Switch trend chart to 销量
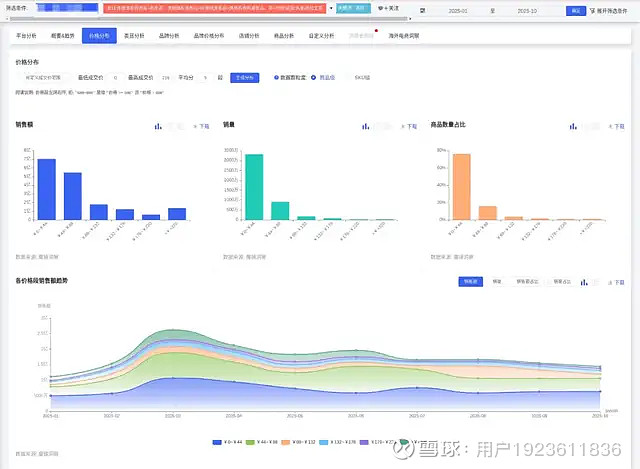Image resolution: width=640 pixels, height=469 pixels. pos(496,282)
